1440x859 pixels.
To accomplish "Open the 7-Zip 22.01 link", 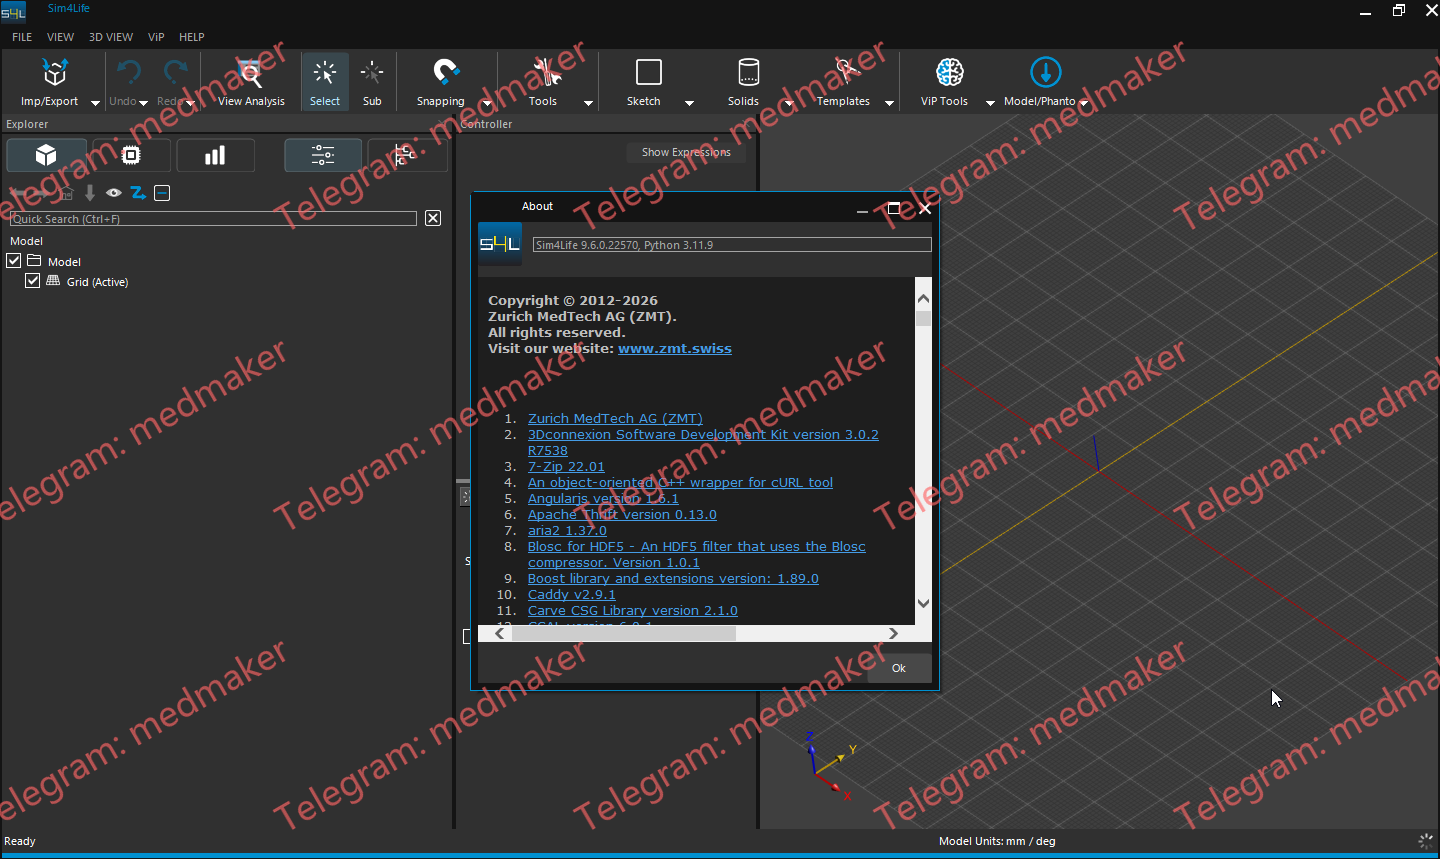I will coord(566,467).
